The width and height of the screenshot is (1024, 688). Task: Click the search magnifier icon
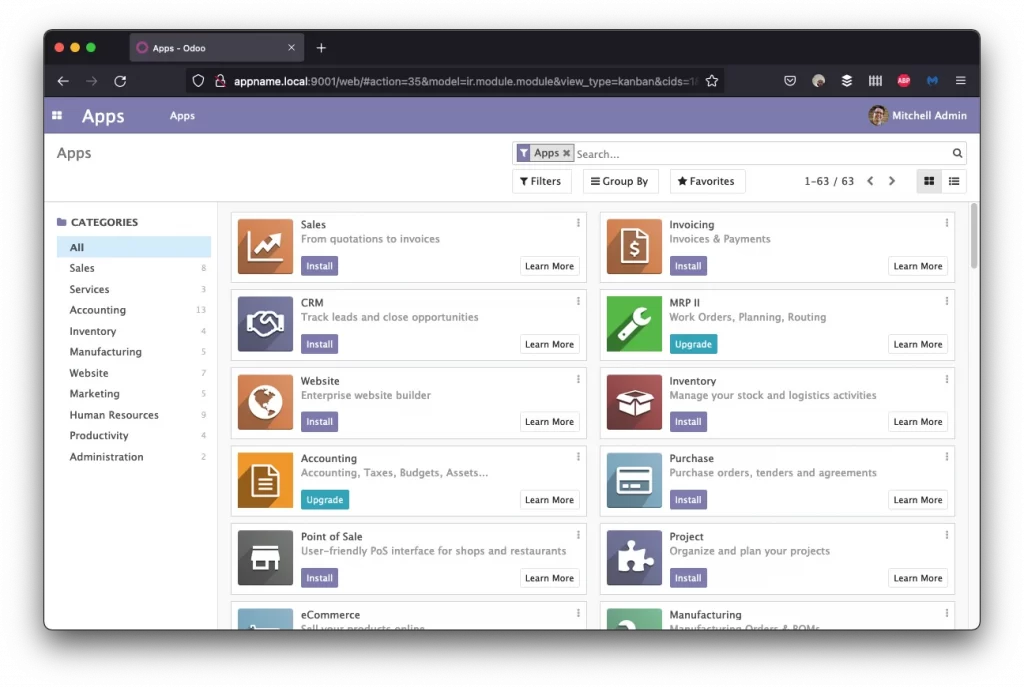(957, 153)
